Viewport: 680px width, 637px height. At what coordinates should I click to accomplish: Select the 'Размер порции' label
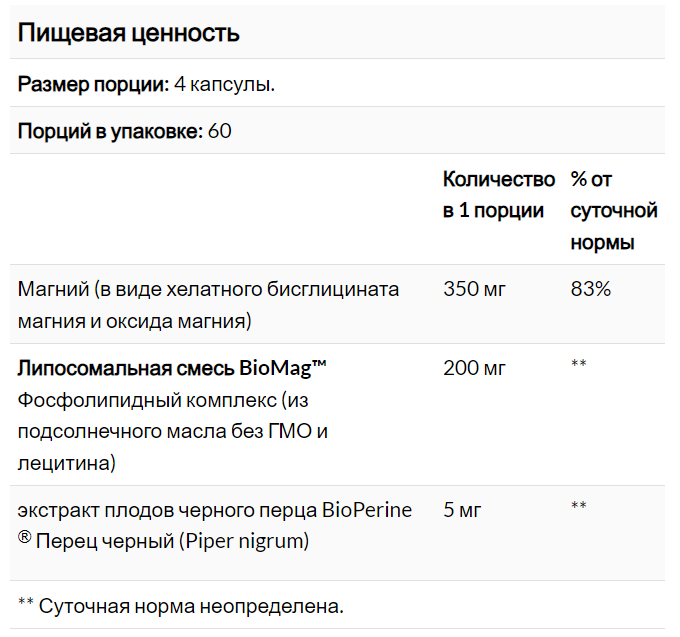pyautogui.click(x=93, y=84)
